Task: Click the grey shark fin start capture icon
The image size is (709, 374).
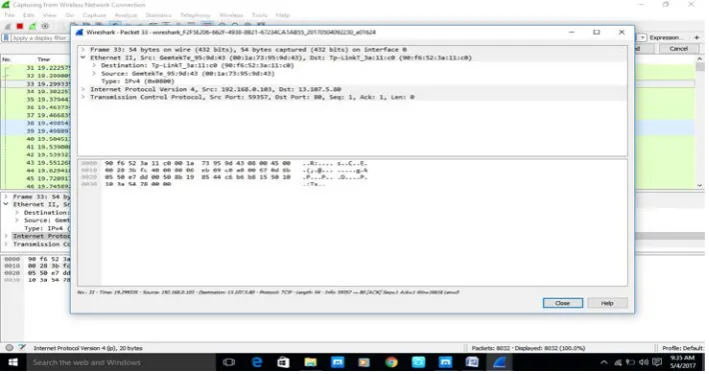Action: pos(7,26)
